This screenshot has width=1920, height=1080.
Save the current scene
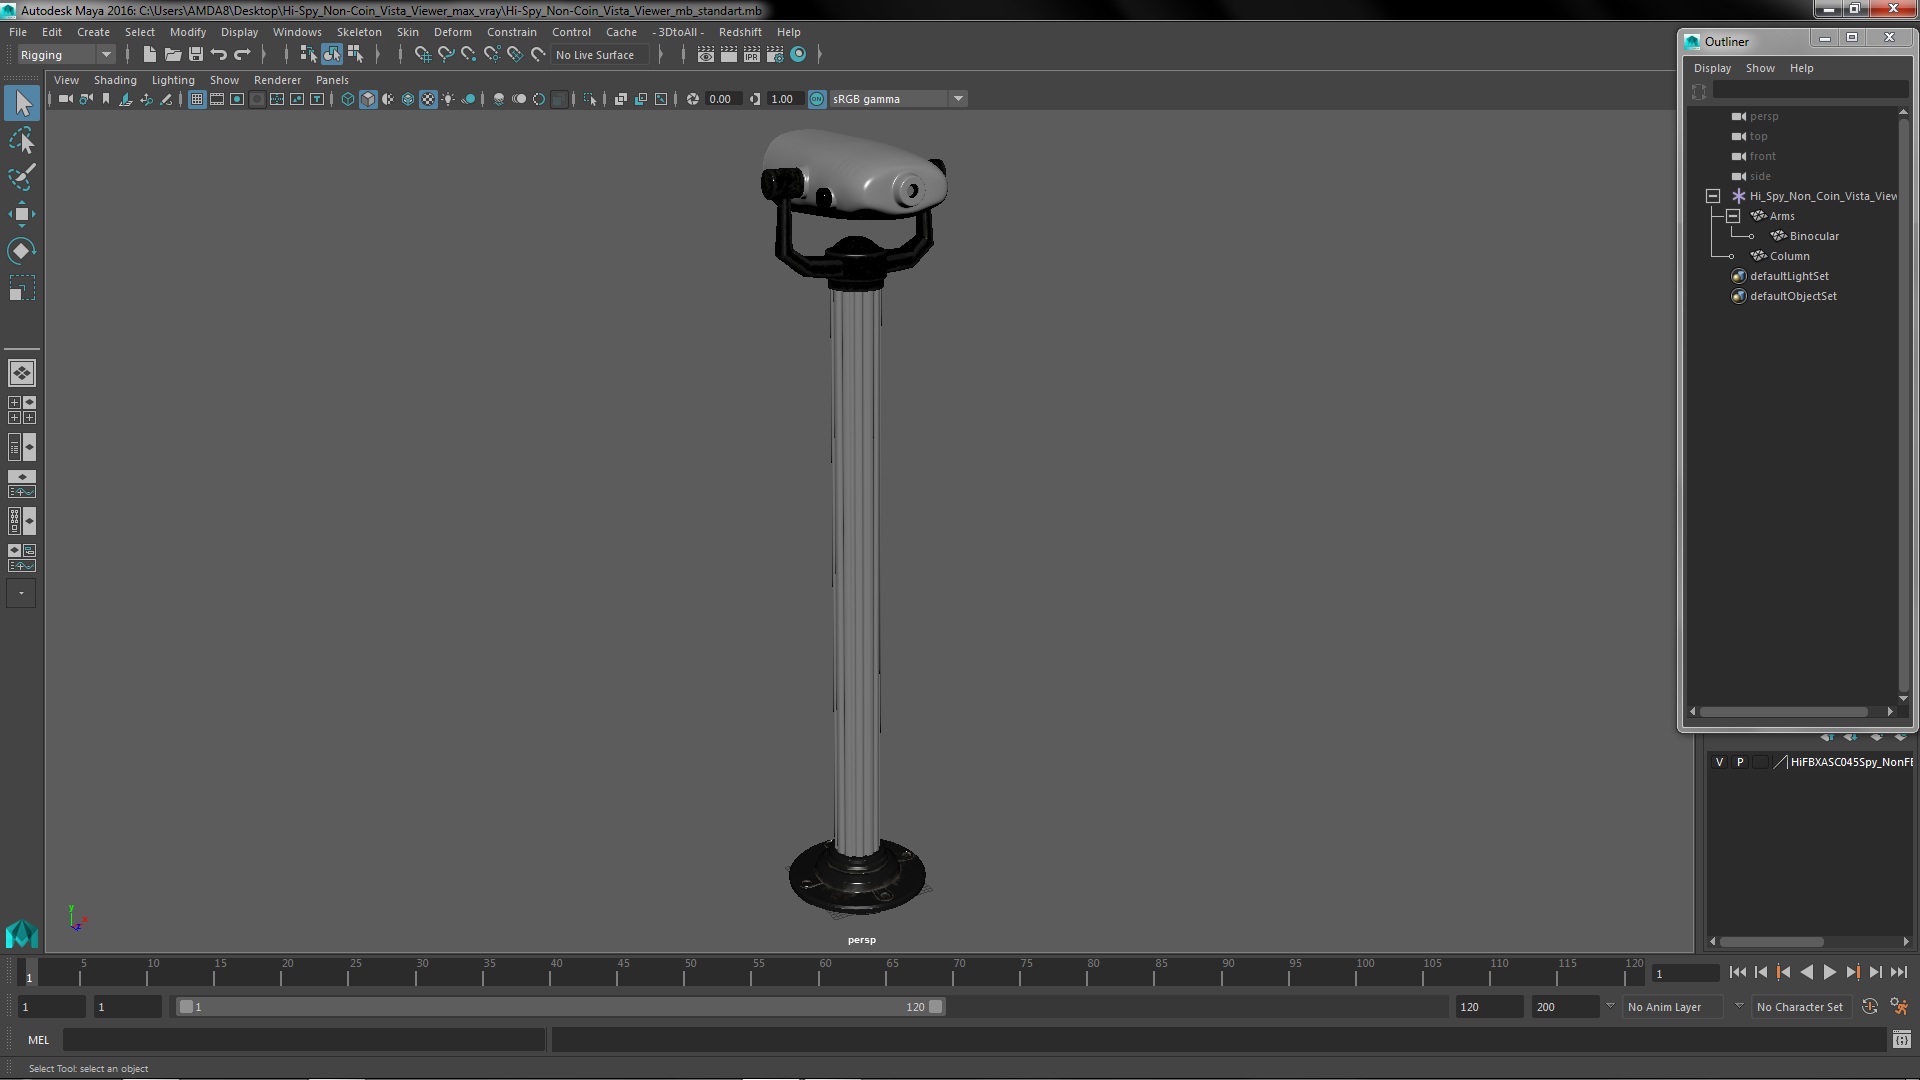tap(196, 55)
